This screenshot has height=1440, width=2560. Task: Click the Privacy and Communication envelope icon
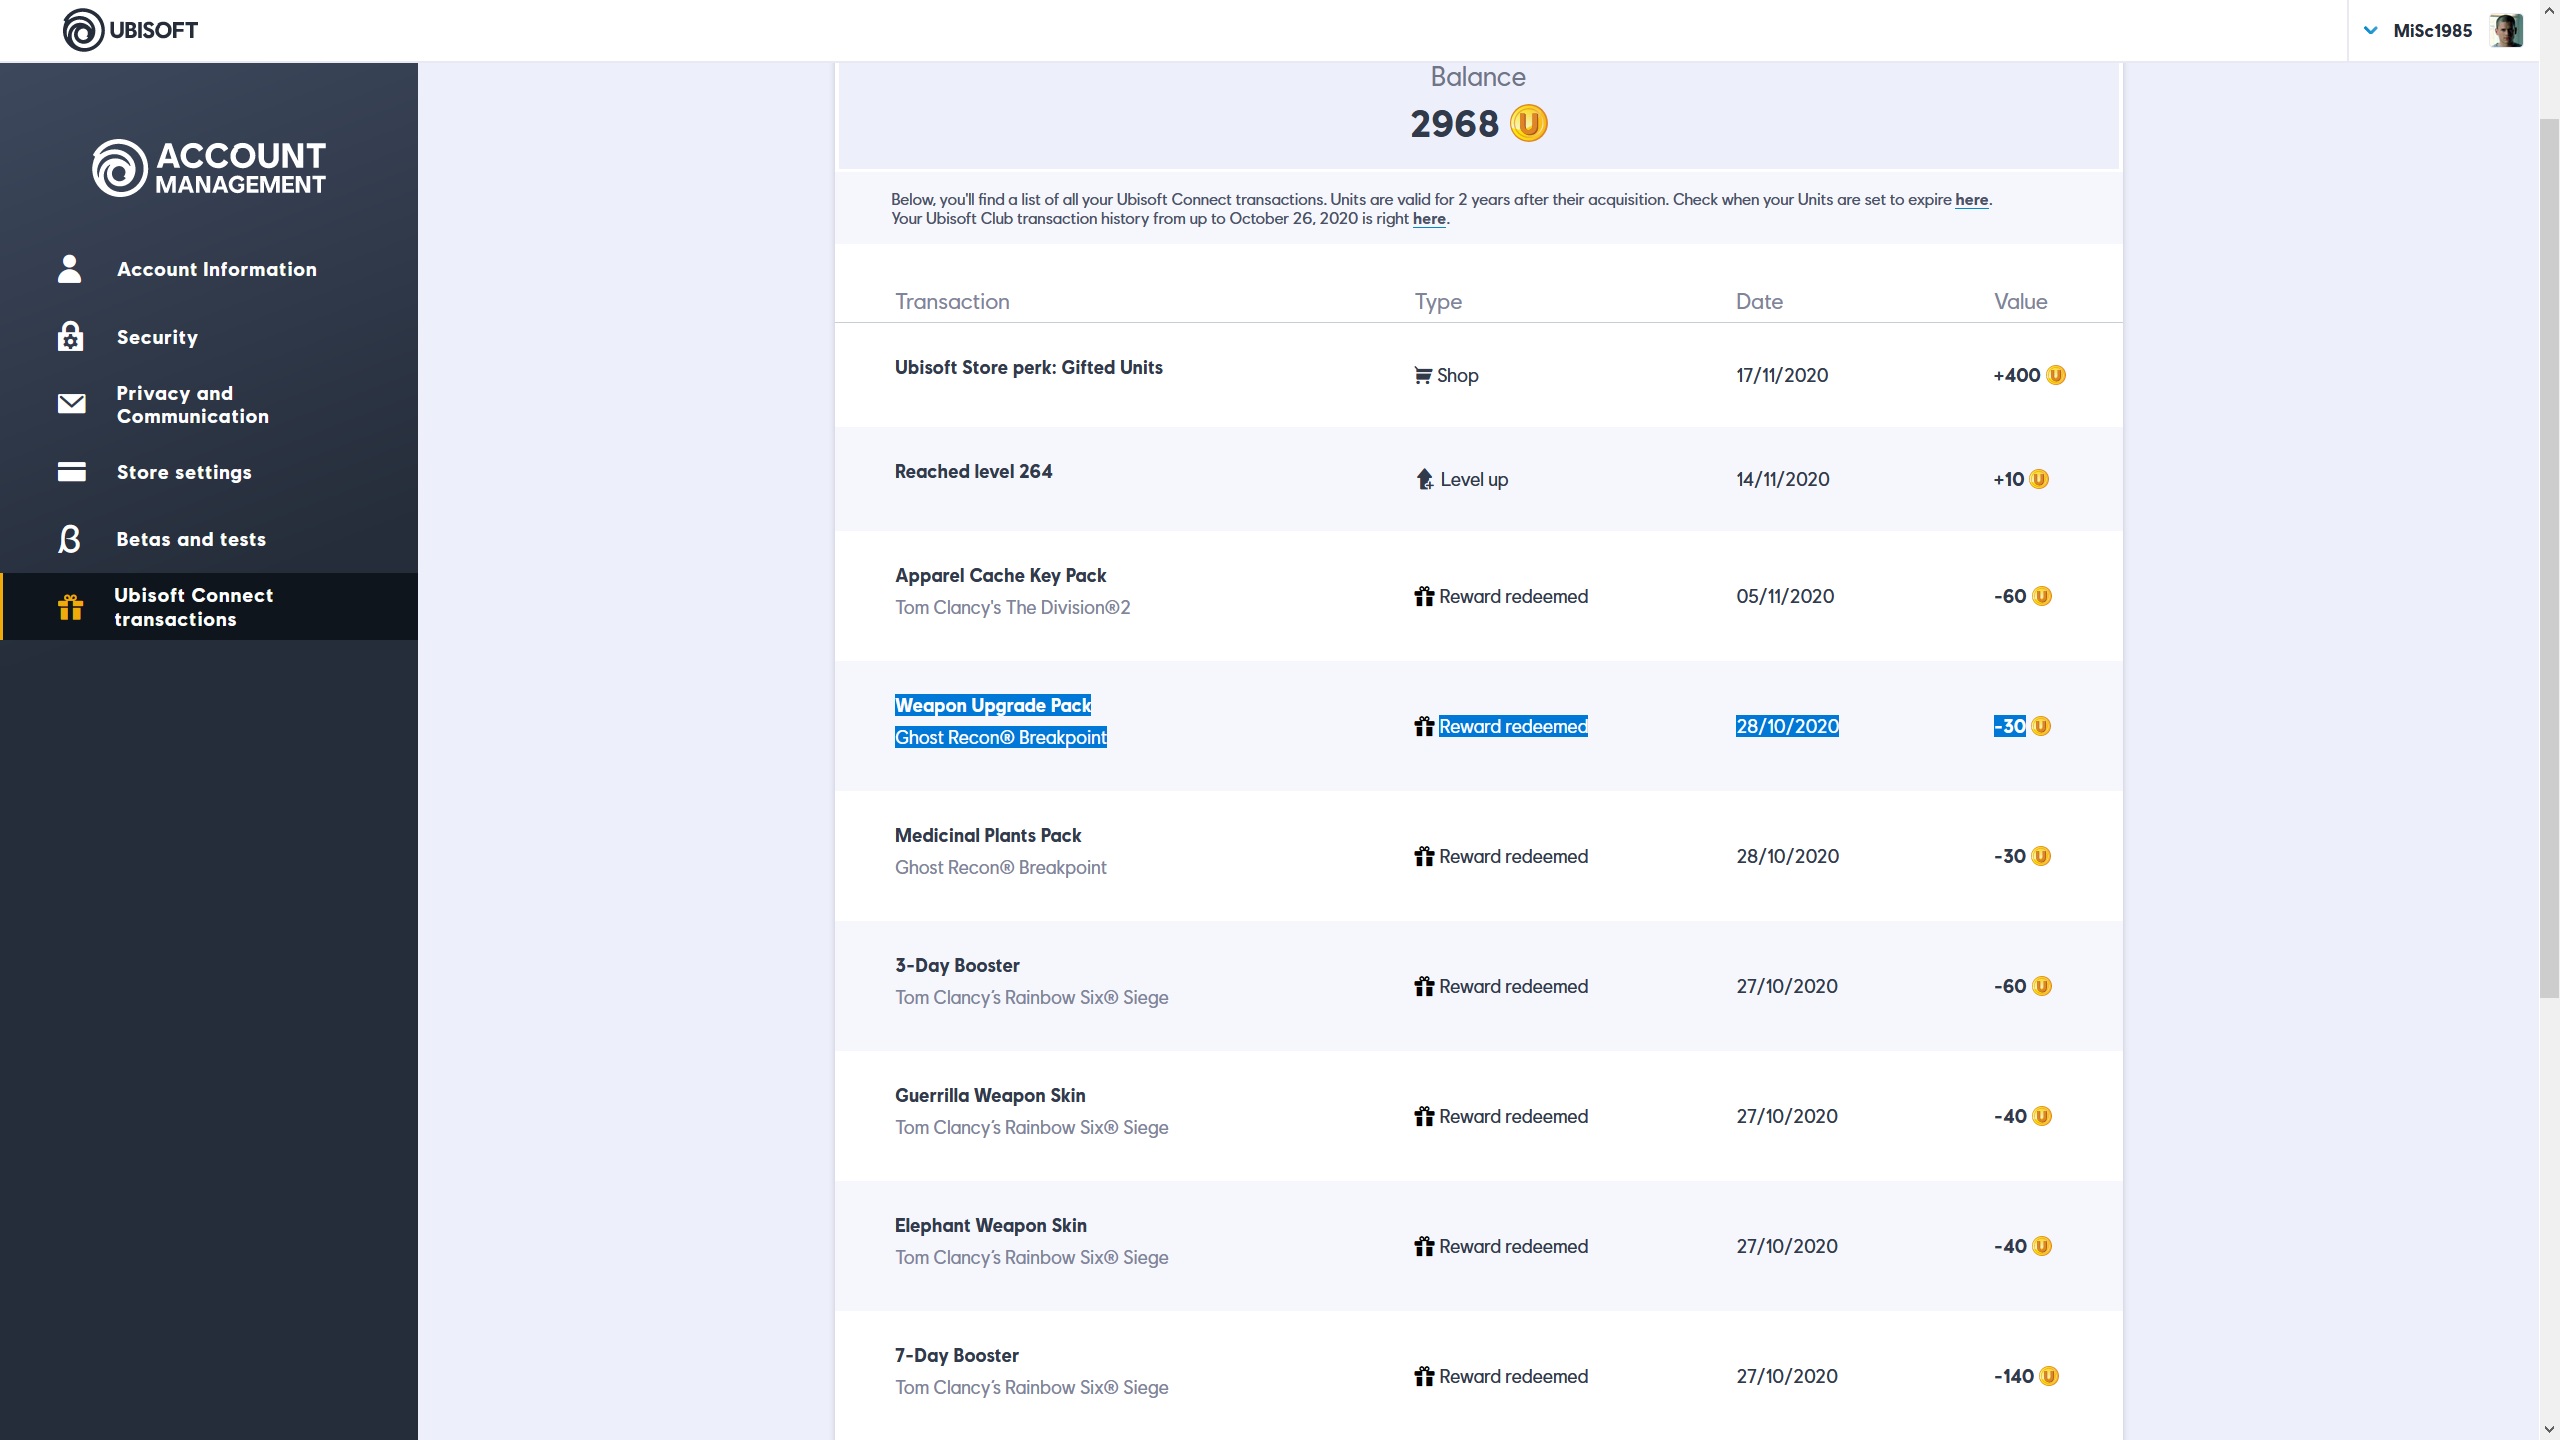point(71,404)
